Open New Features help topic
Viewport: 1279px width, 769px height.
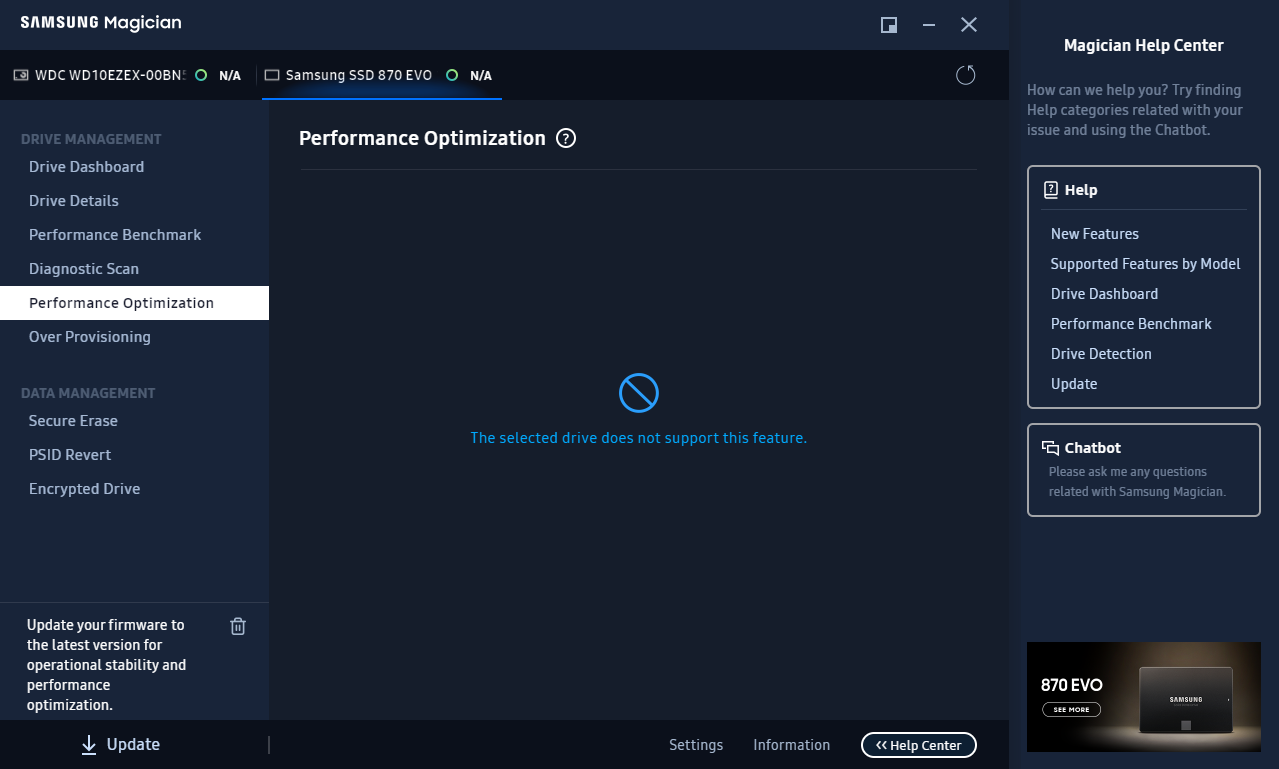coord(1094,234)
